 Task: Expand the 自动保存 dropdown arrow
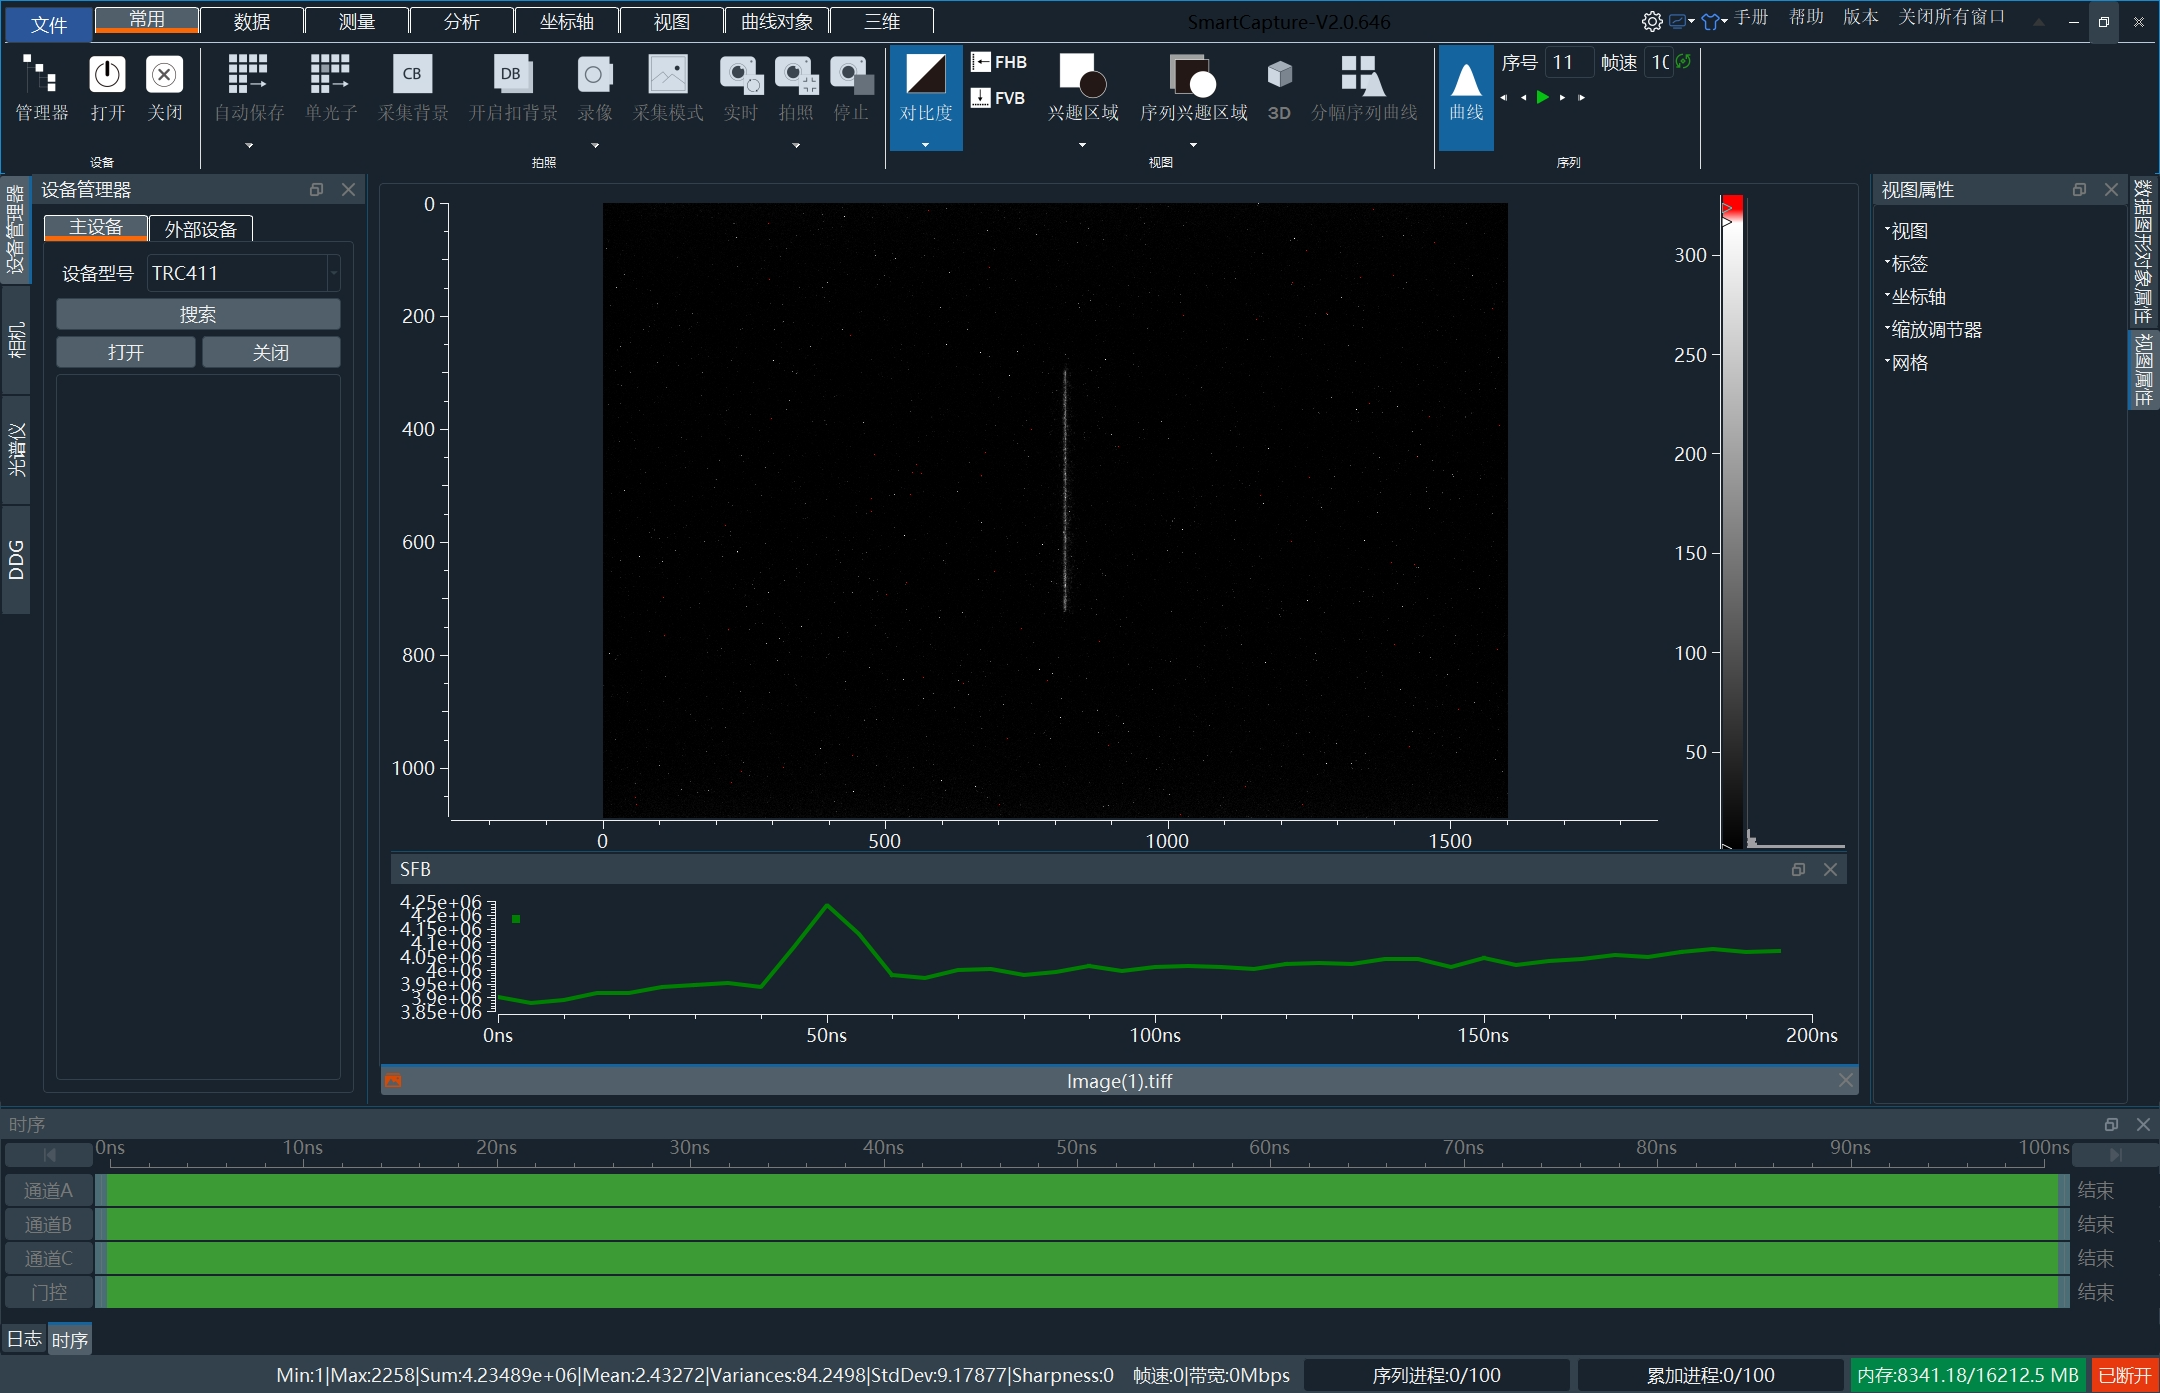click(249, 146)
